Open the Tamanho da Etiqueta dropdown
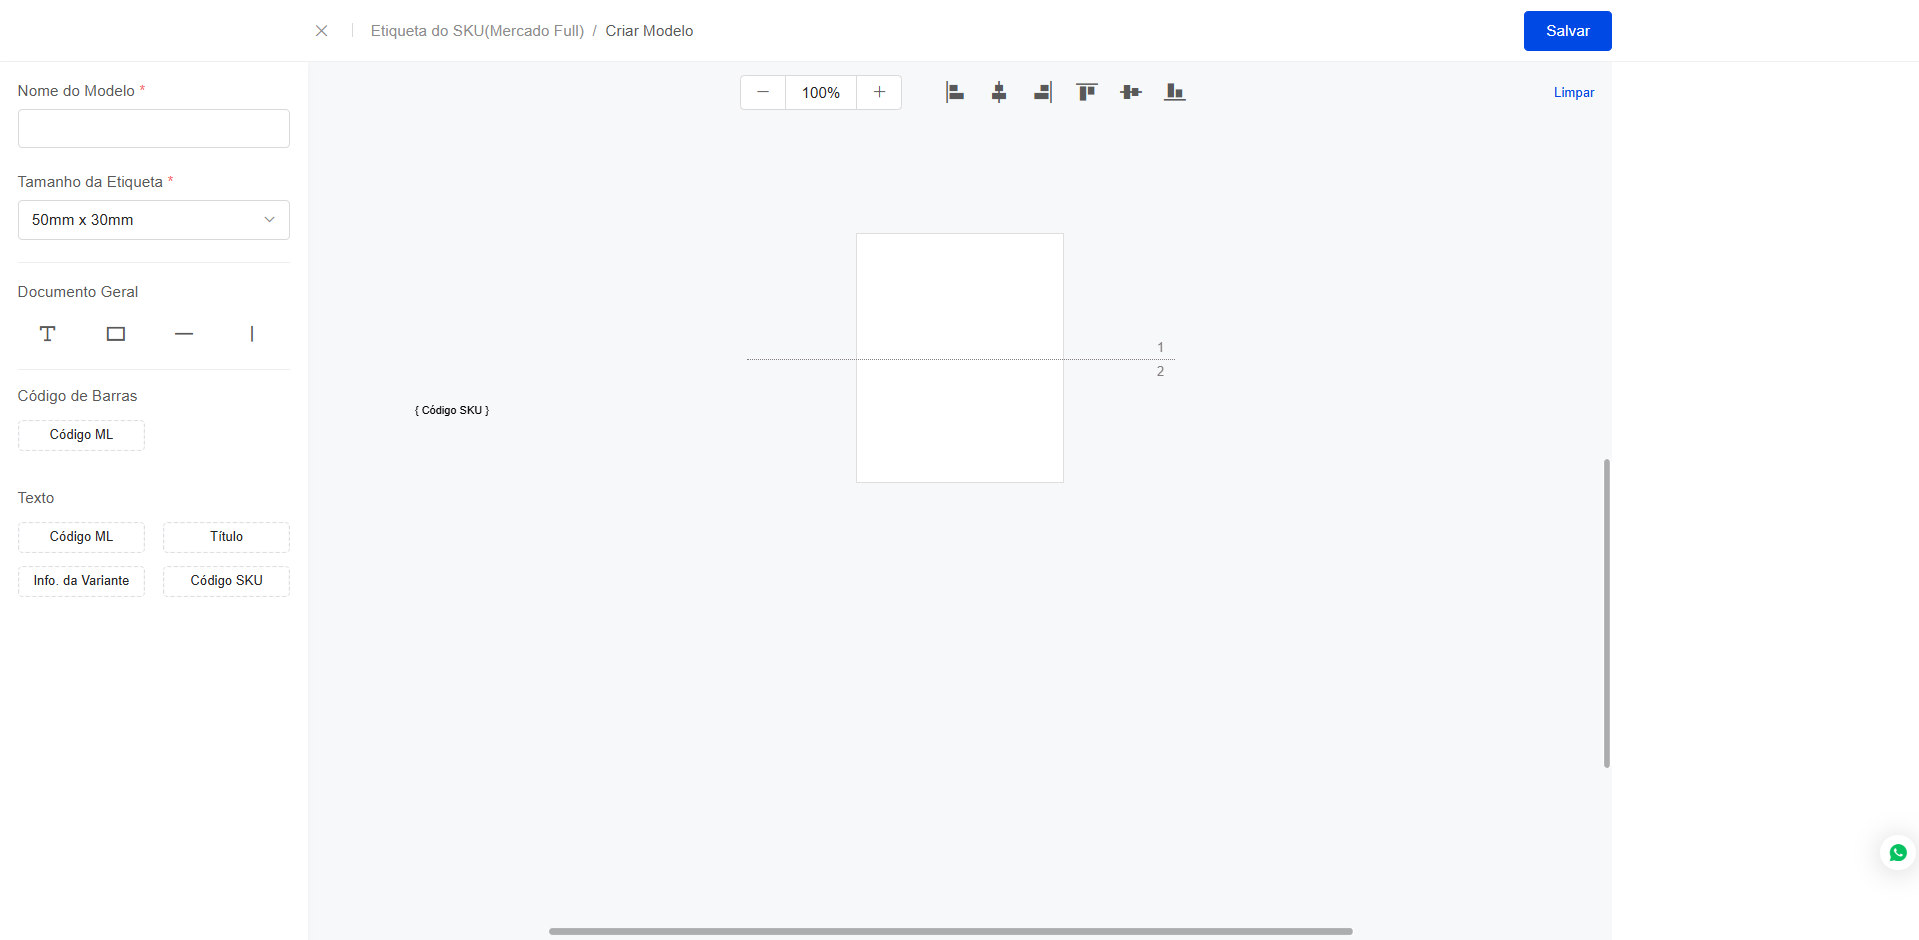 tap(154, 220)
